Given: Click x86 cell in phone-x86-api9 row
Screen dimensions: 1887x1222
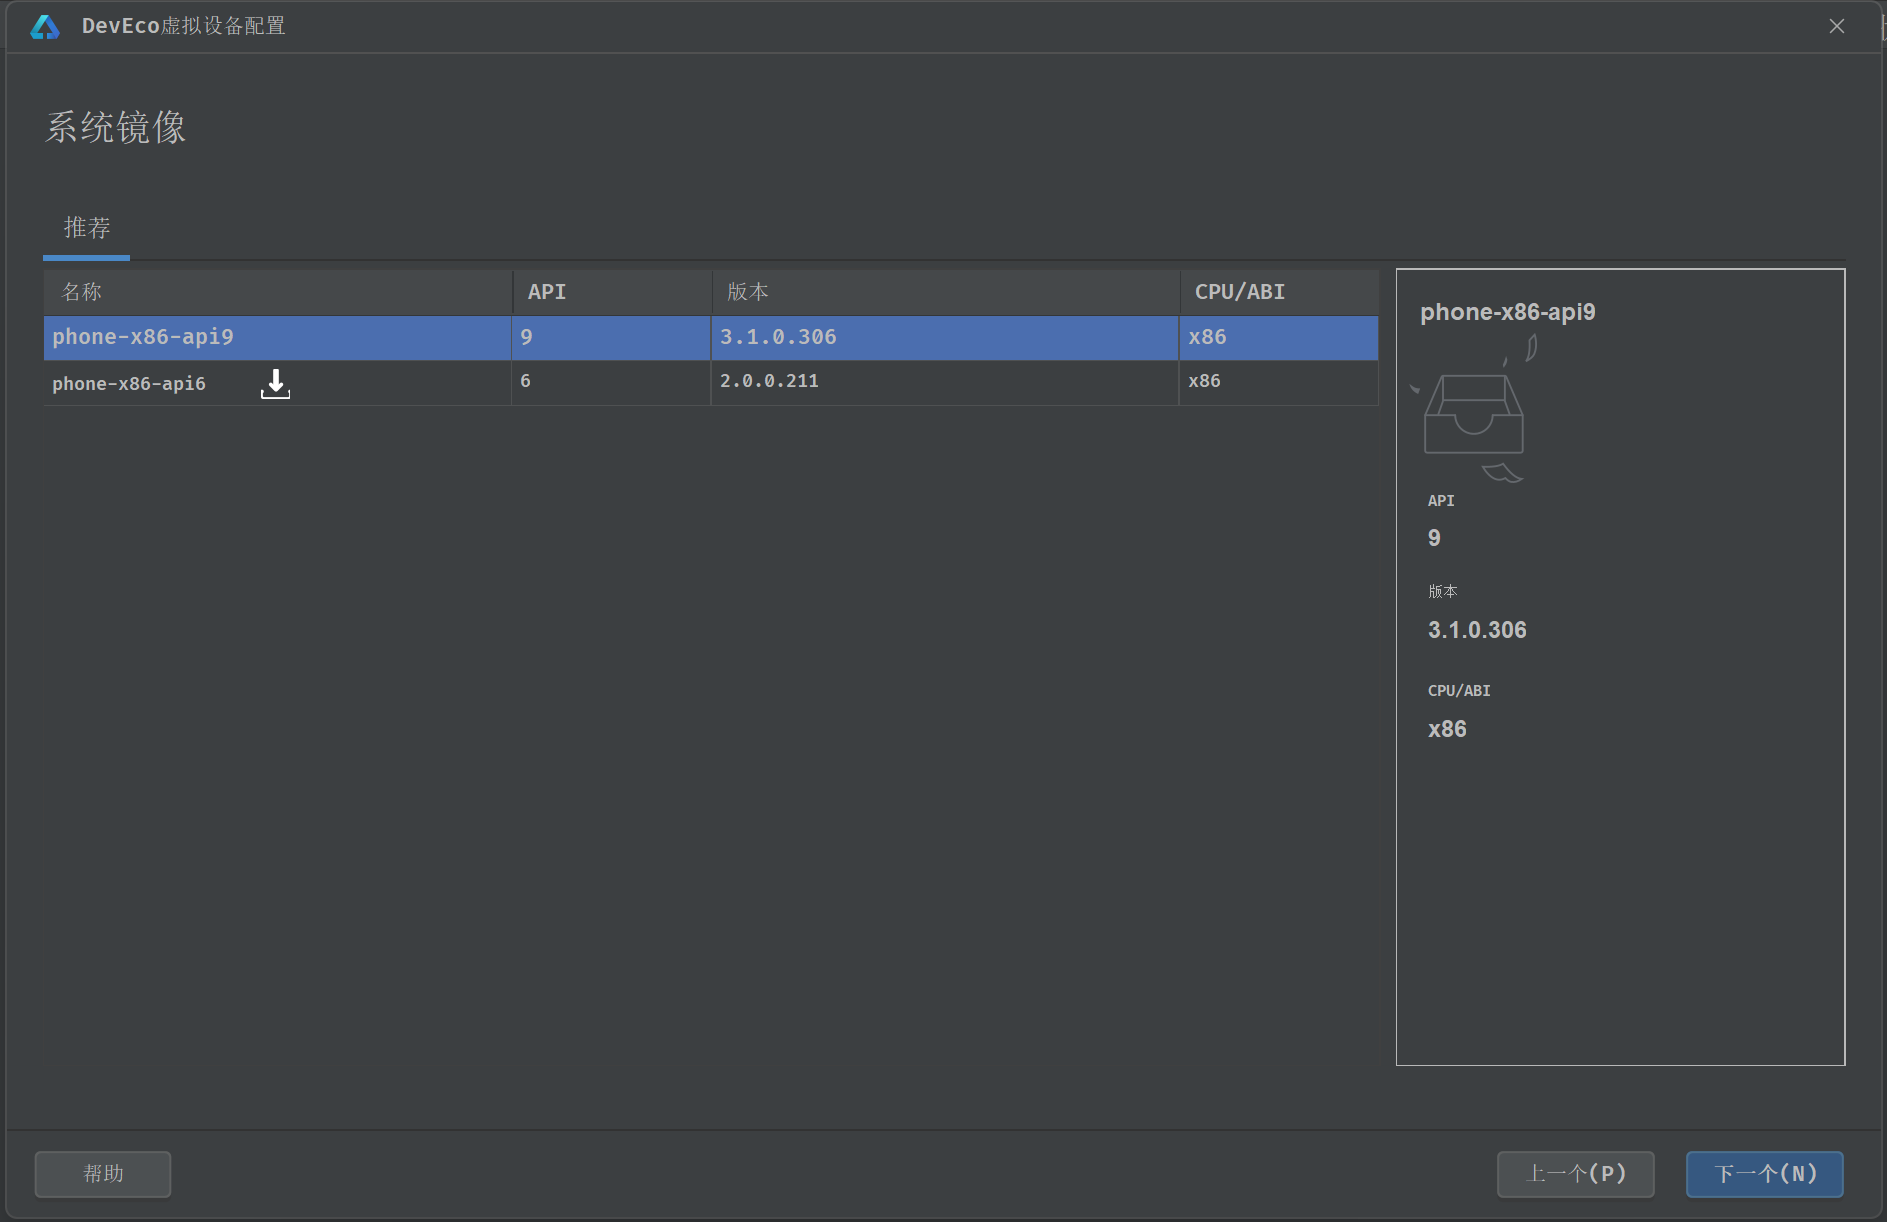Looking at the screenshot, I should tap(1279, 338).
